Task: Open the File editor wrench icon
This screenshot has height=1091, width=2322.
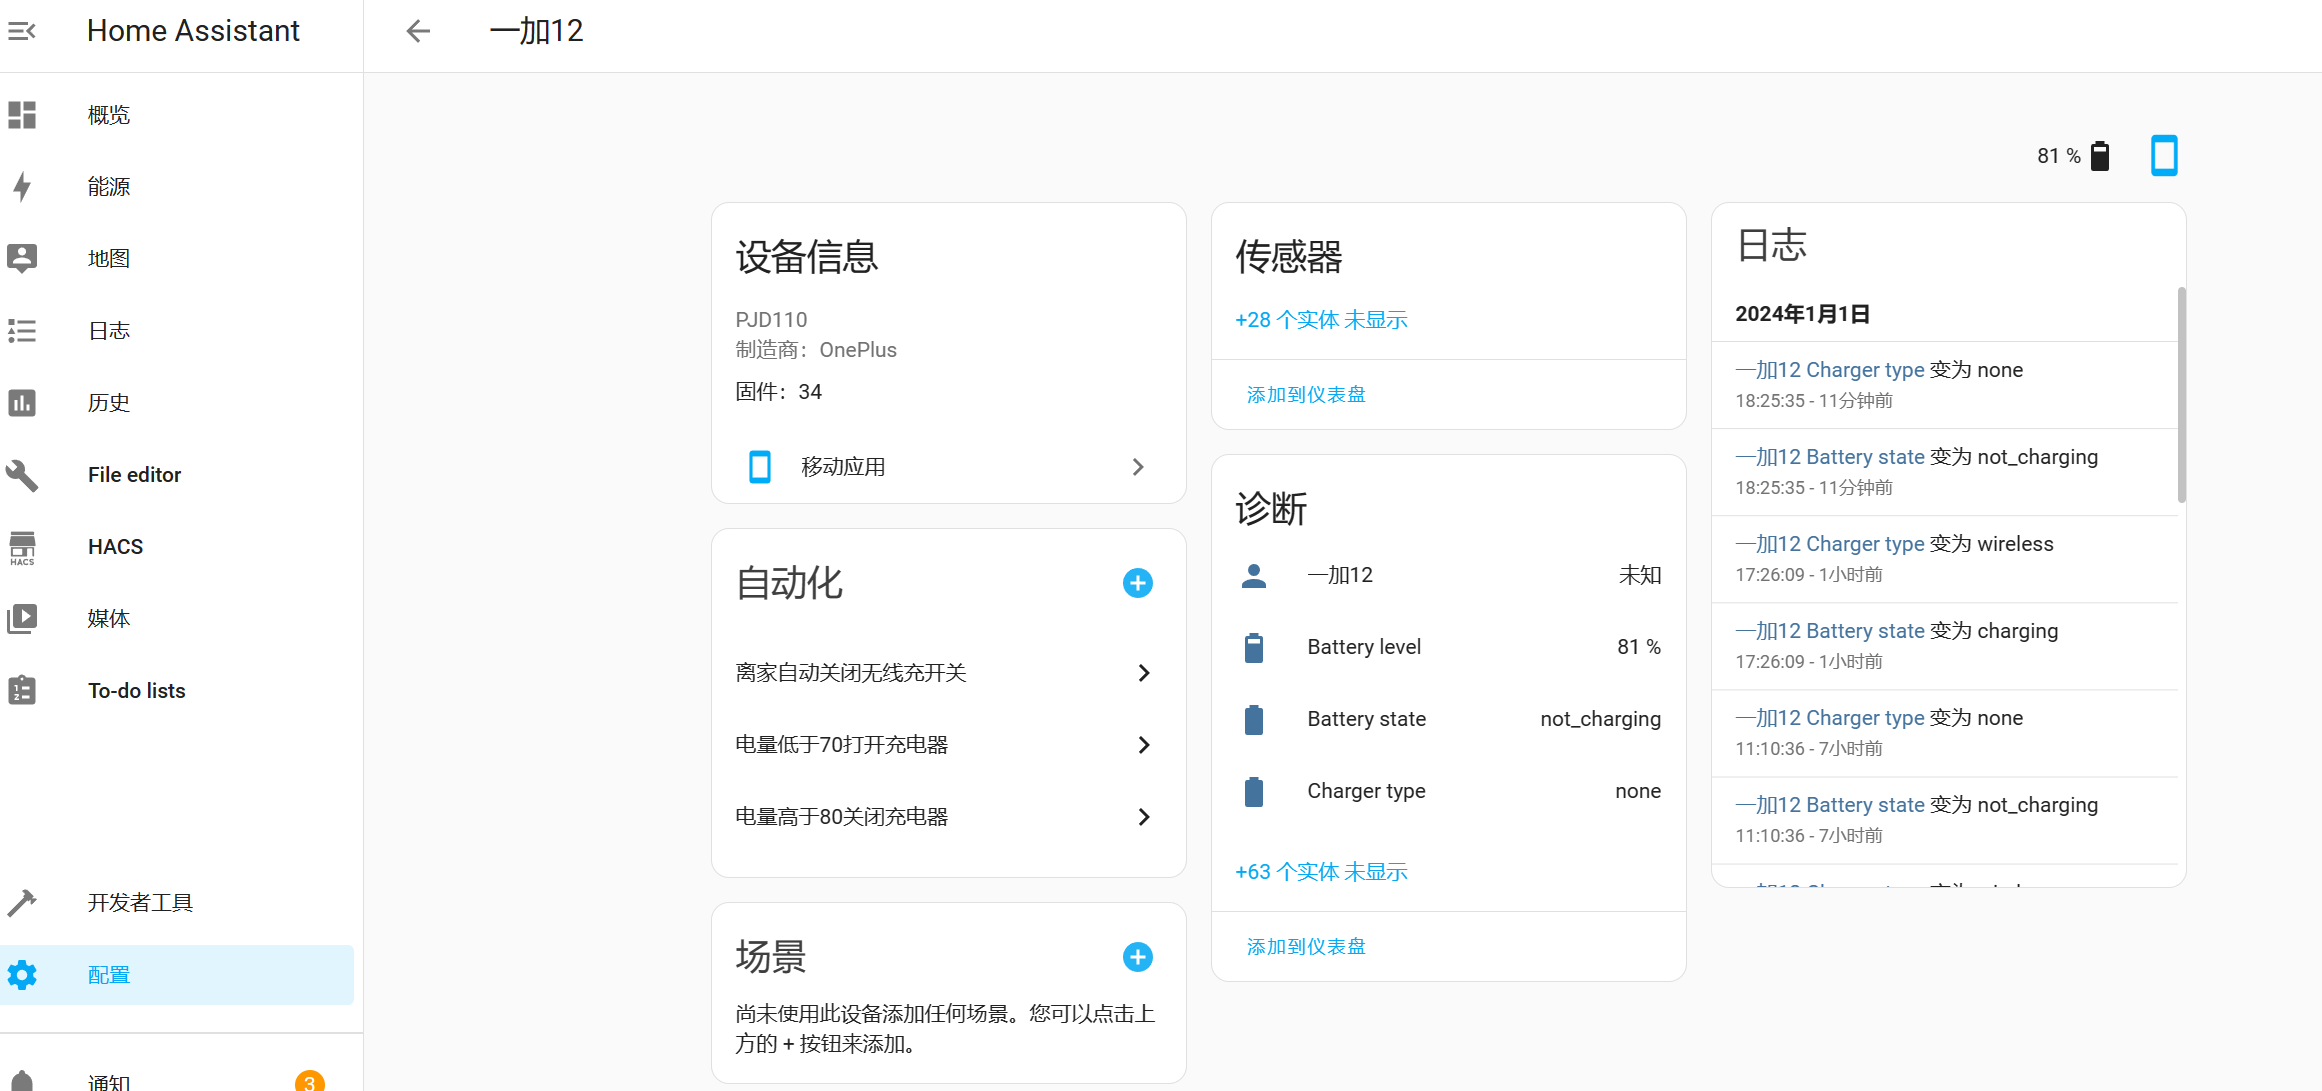Action: 22,475
